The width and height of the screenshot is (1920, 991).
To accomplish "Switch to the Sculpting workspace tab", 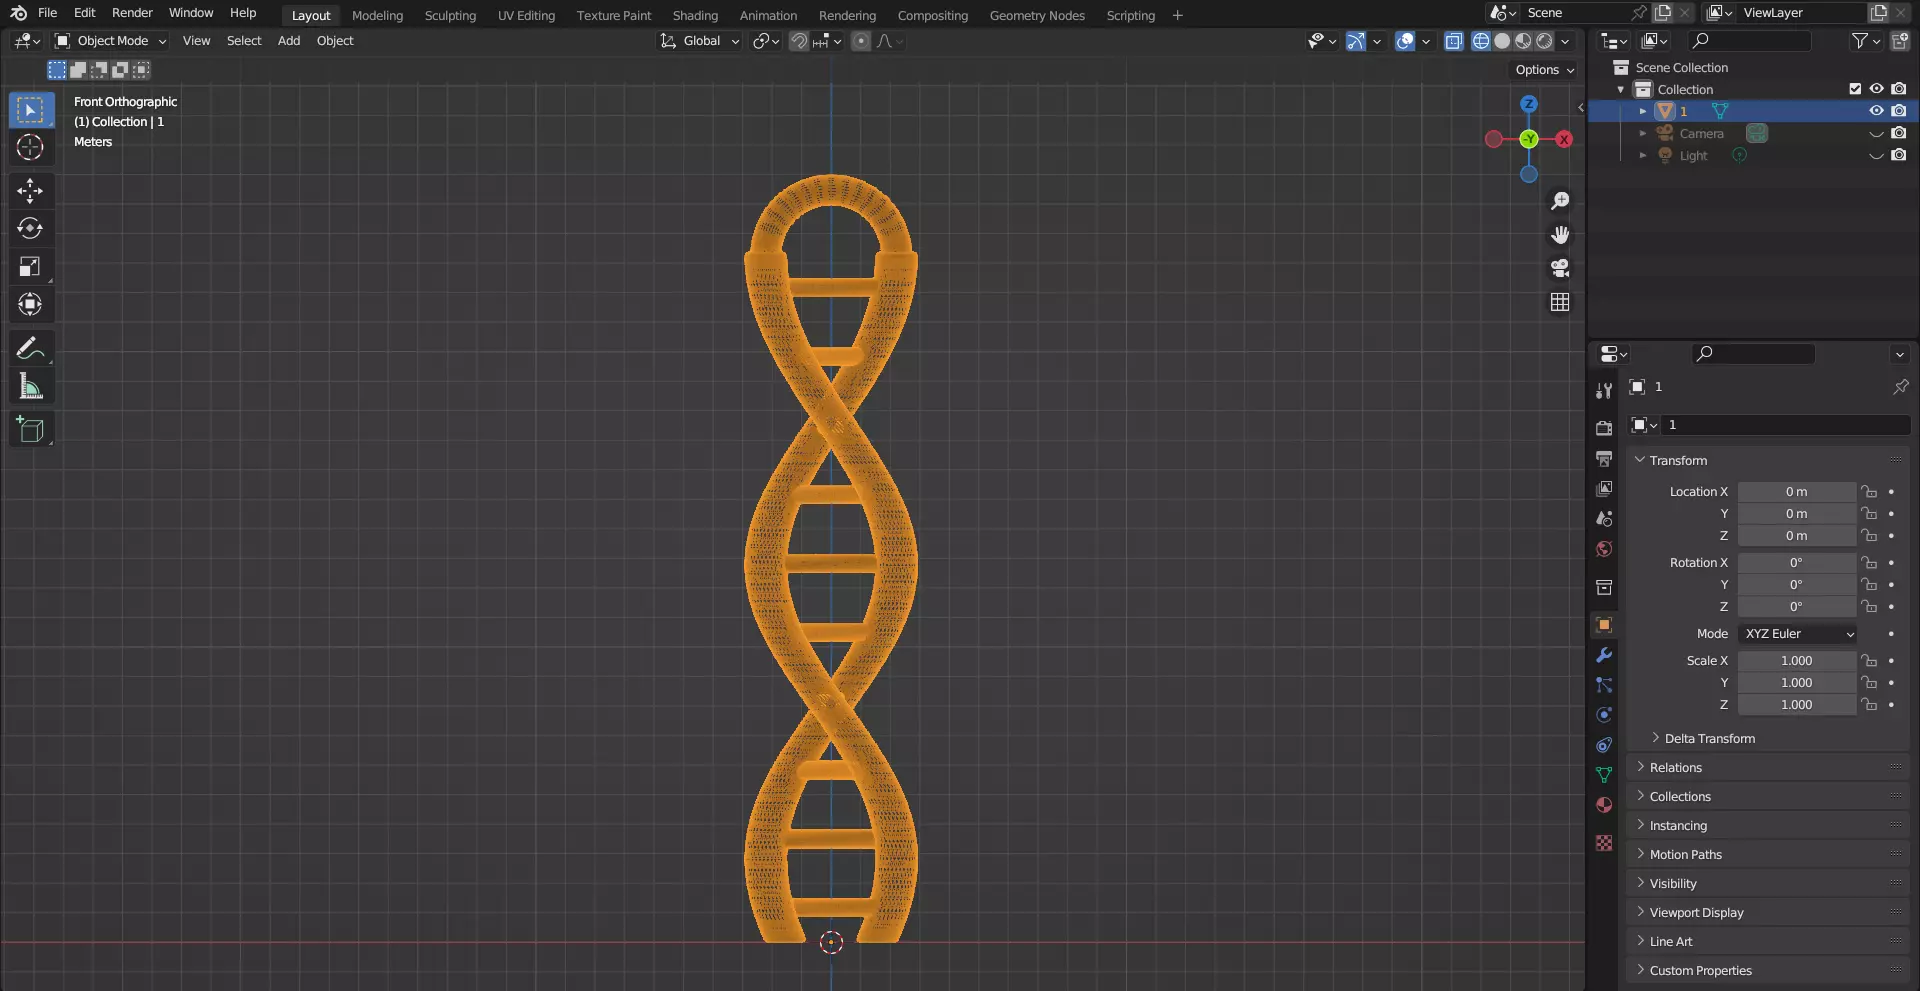I will (450, 16).
